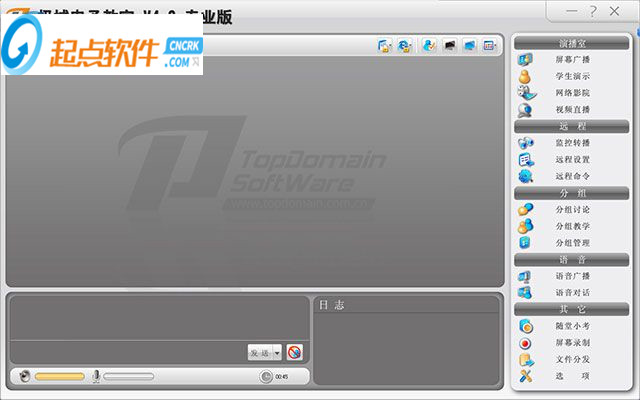Minimize the window
Screen dimensions: 640x400
tap(572, 11)
